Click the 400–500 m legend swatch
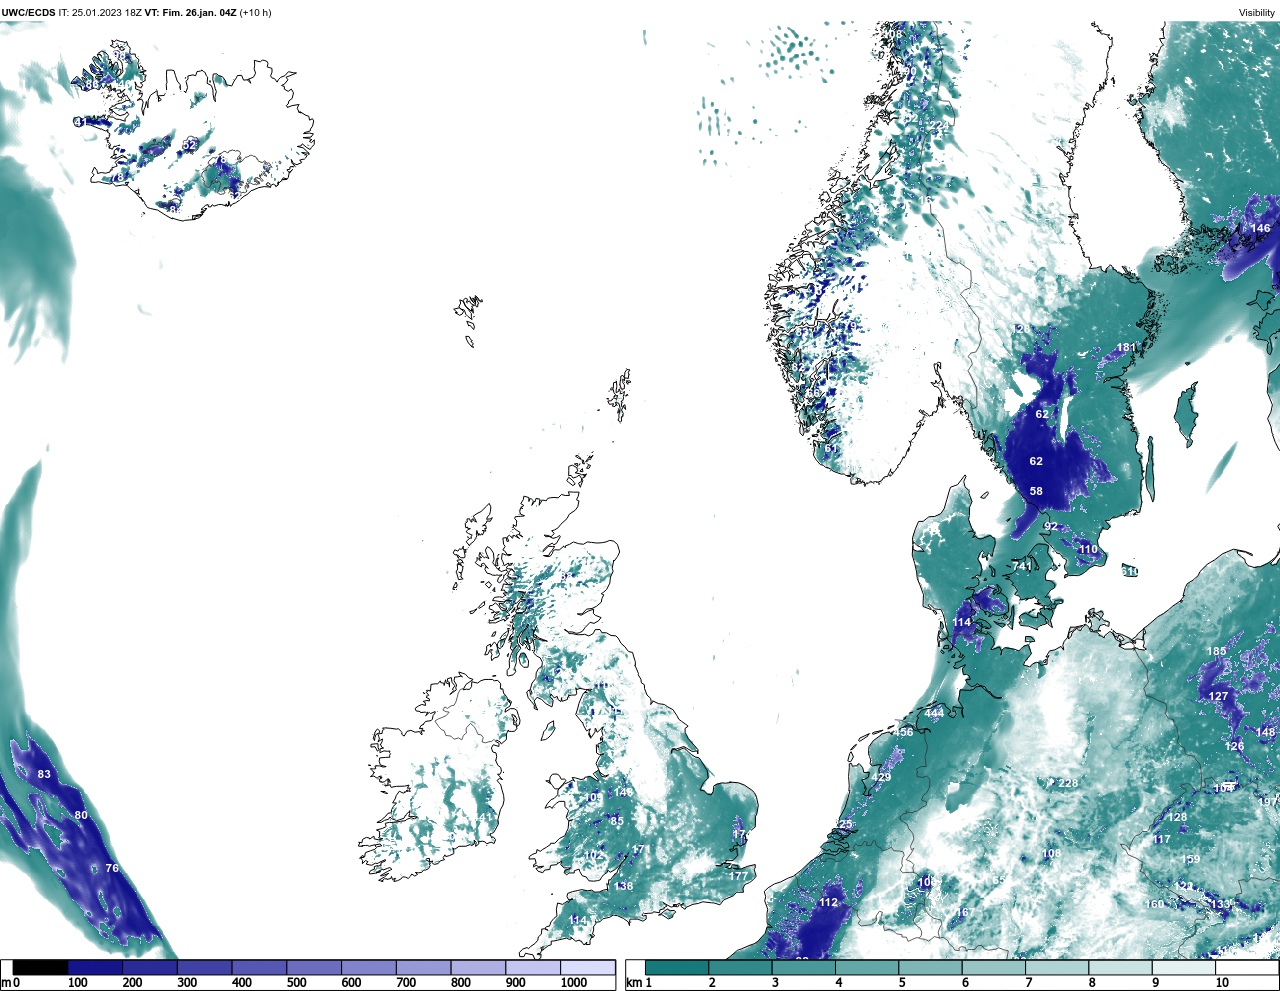This screenshot has width=1280, height=991. click(259, 968)
